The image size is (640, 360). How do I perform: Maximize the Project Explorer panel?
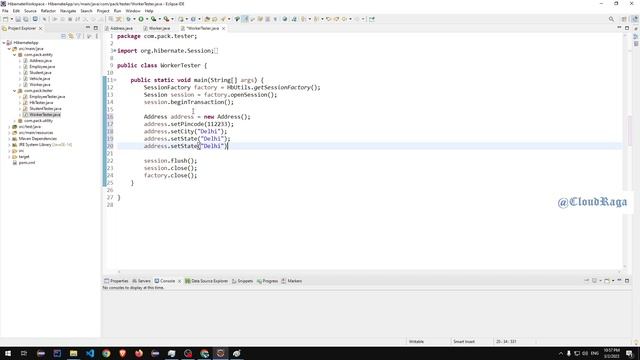tap(96, 28)
